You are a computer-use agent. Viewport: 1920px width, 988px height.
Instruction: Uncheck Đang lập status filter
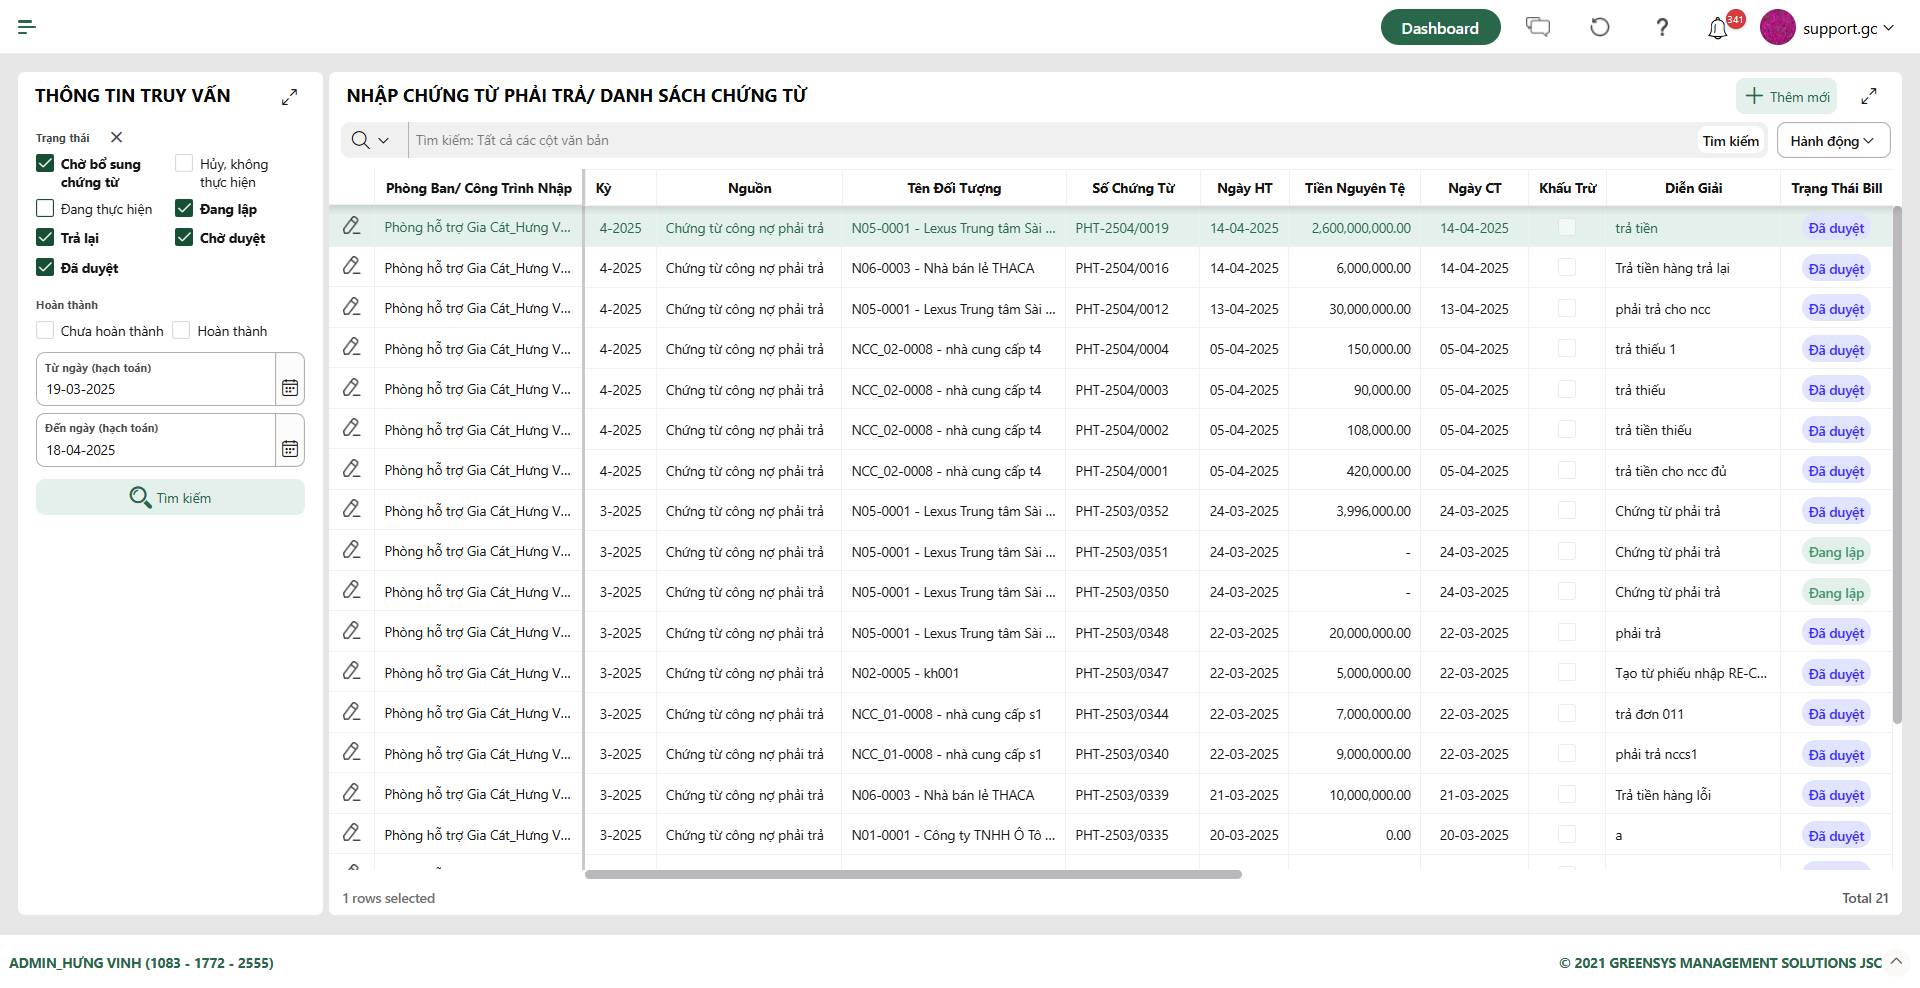184,208
